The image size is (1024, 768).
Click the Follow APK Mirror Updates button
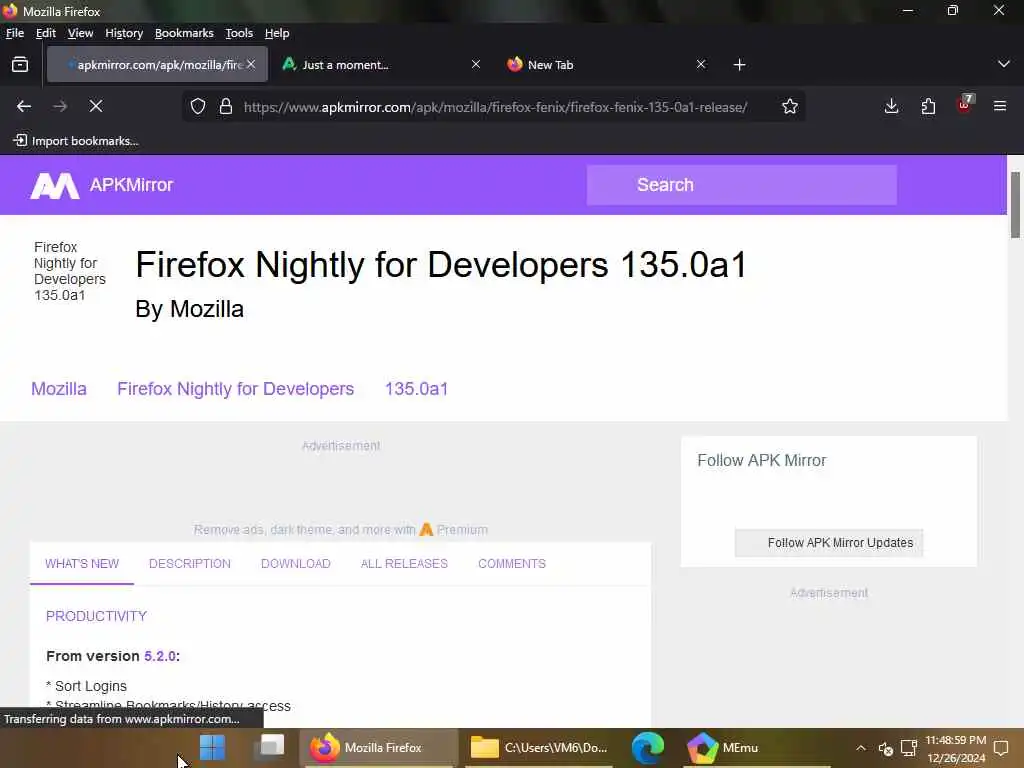829,543
